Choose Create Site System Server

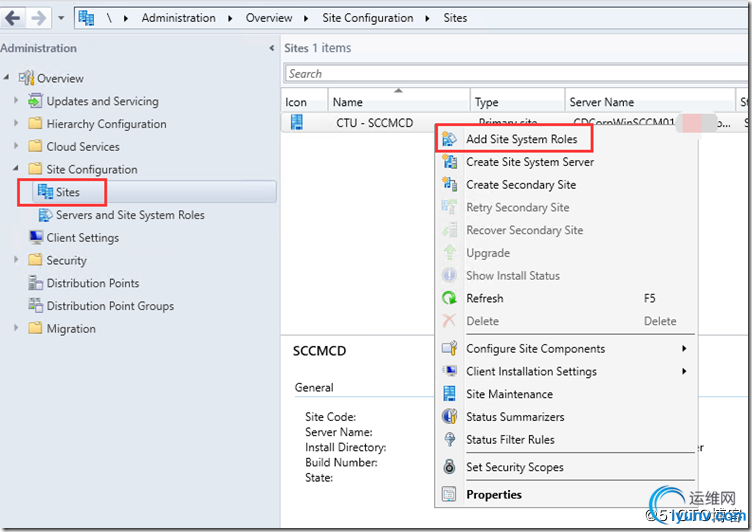(x=566, y=162)
